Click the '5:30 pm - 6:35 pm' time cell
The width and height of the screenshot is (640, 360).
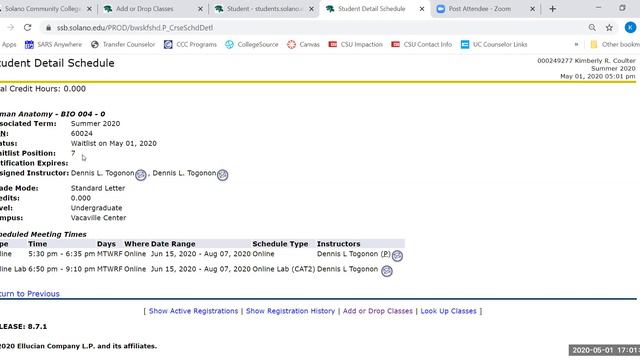(x=62, y=254)
